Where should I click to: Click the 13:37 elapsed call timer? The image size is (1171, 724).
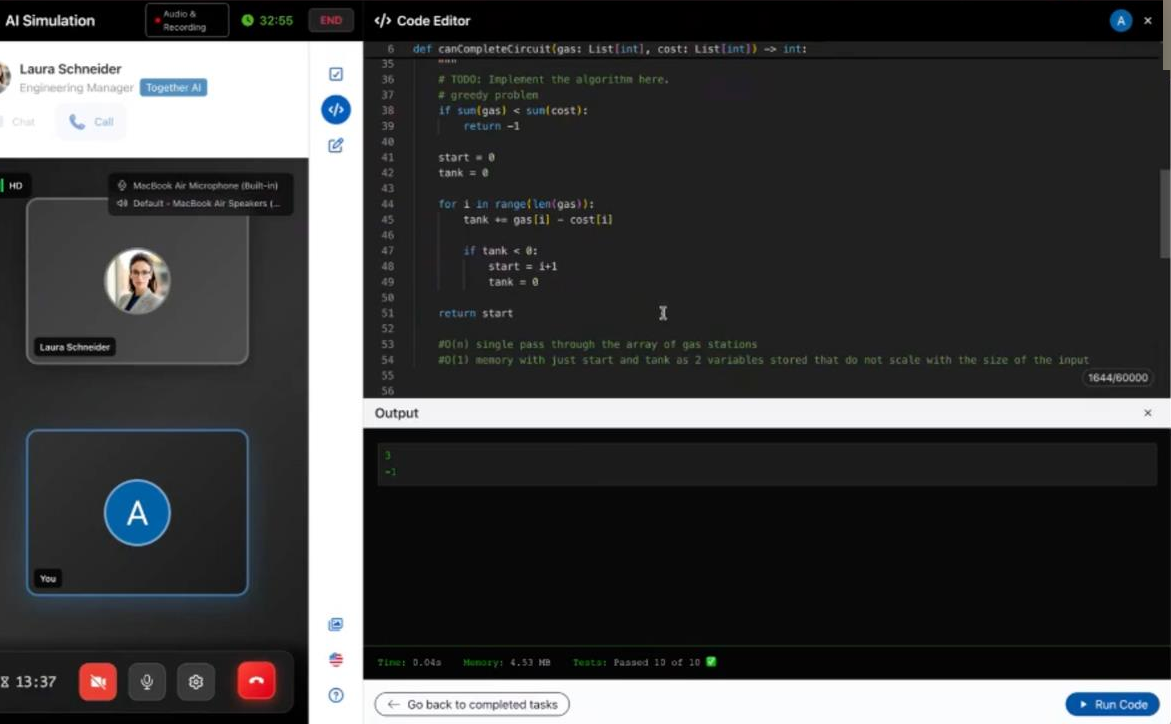35,681
